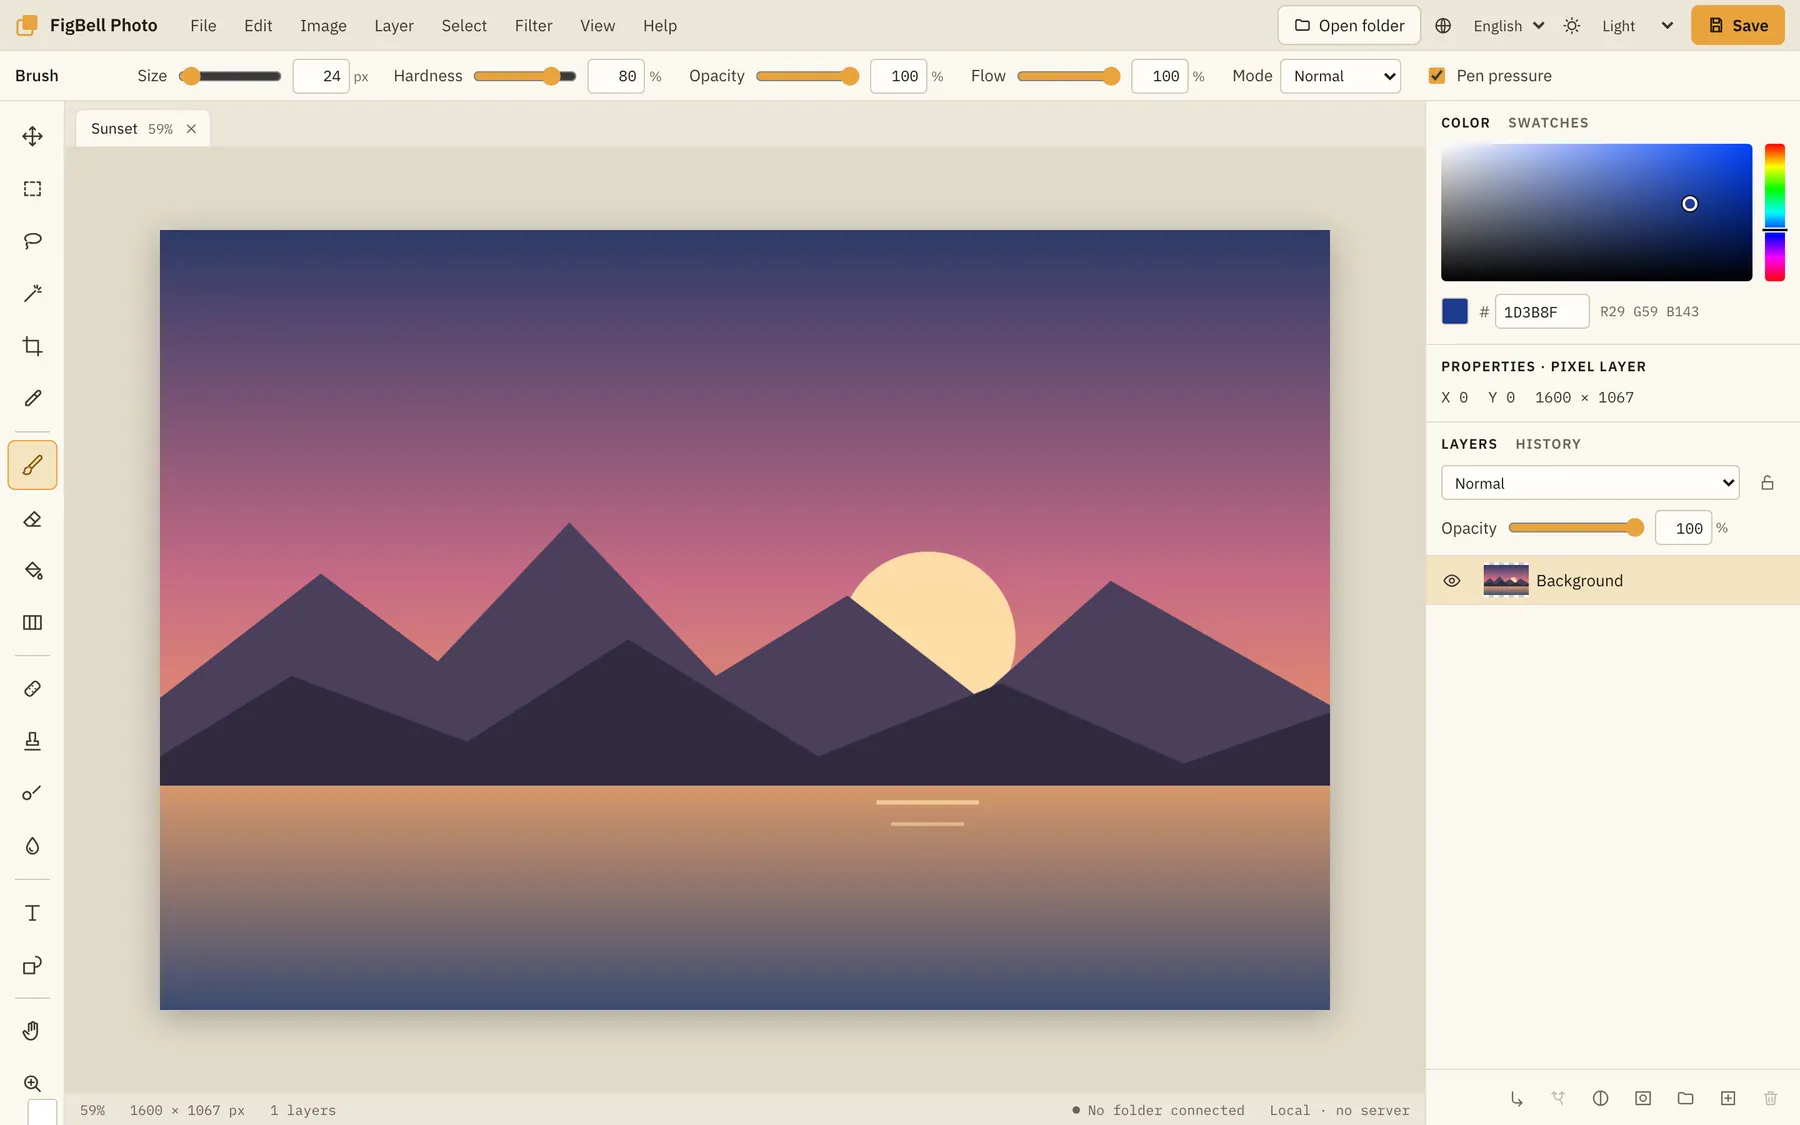Hide the Background layer with eye icon
The height and width of the screenshot is (1125, 1800).
(1452, 581)
